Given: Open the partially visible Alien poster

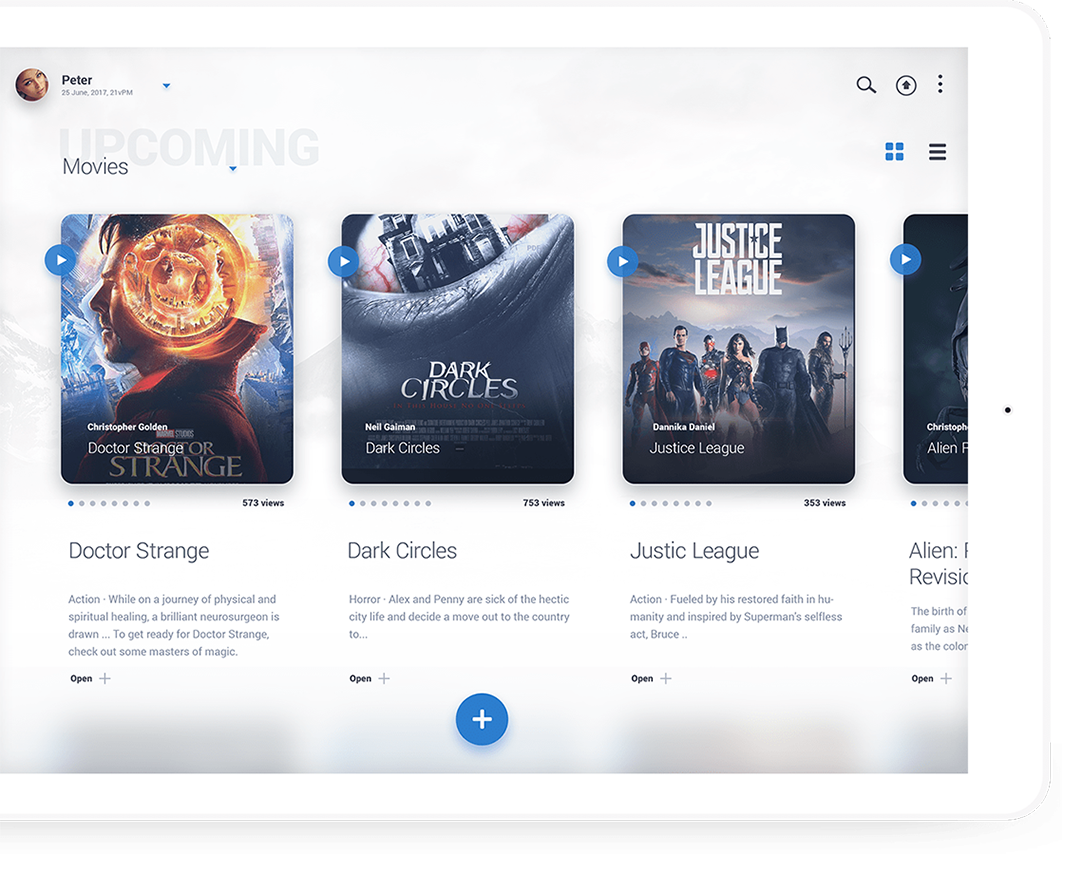Looking at the screenshot, I should pyautogui.click(x=935, y=348).
